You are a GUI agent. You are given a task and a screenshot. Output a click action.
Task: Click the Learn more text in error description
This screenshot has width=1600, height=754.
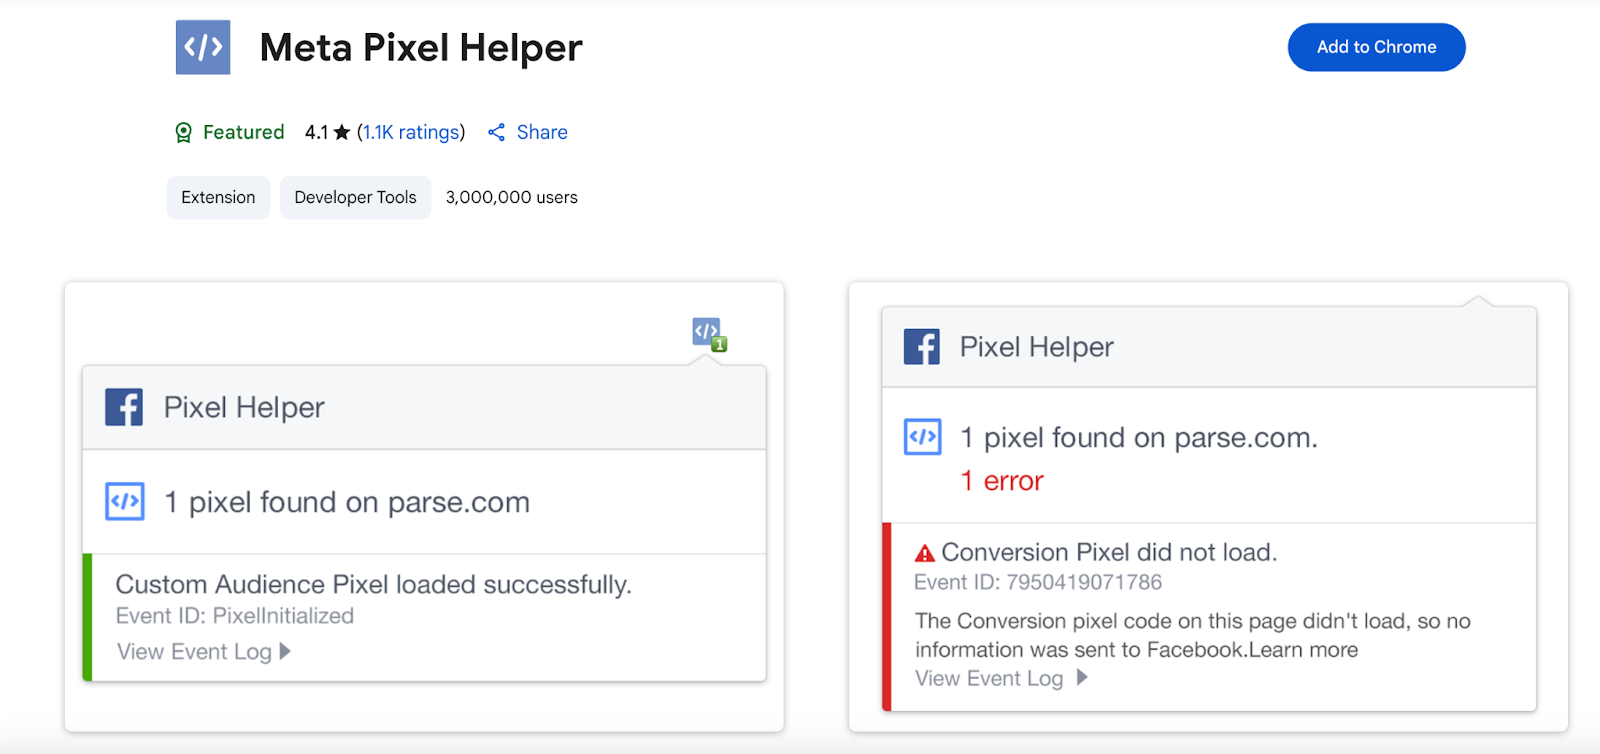[1303, 650]
